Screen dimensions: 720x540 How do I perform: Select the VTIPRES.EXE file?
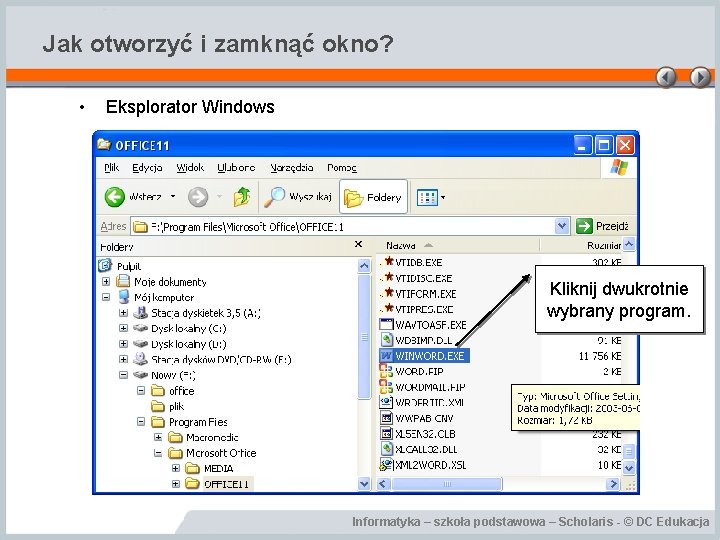tap(418, 309)
